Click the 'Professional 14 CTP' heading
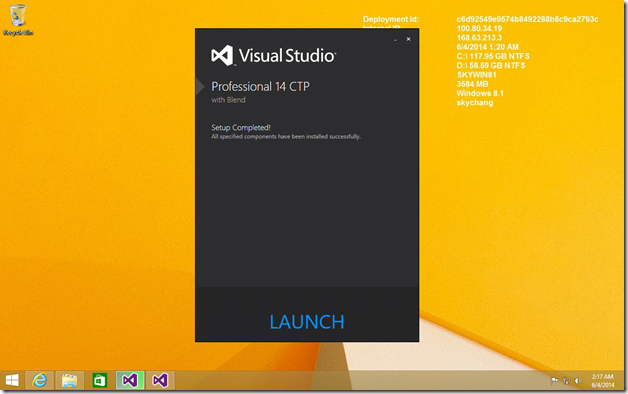628x394 pixels. click(260, 86)
